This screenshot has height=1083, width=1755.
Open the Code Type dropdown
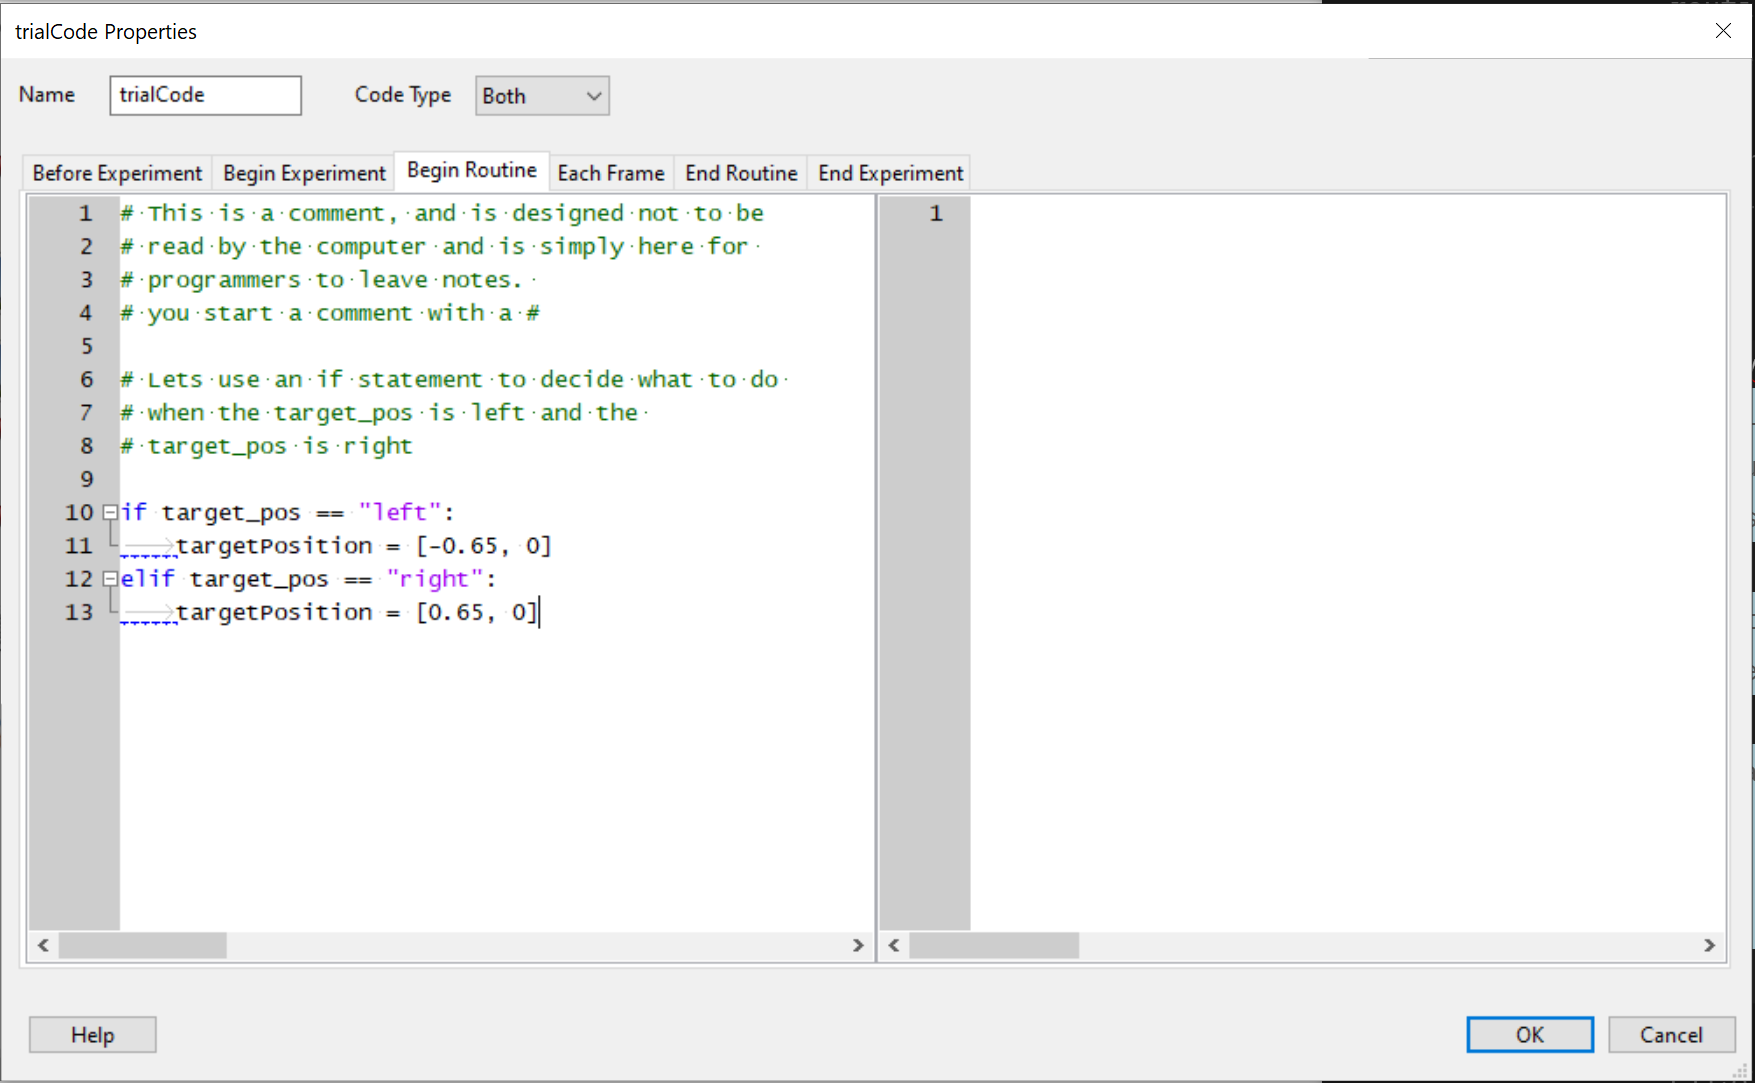click(x=541, y=96)
